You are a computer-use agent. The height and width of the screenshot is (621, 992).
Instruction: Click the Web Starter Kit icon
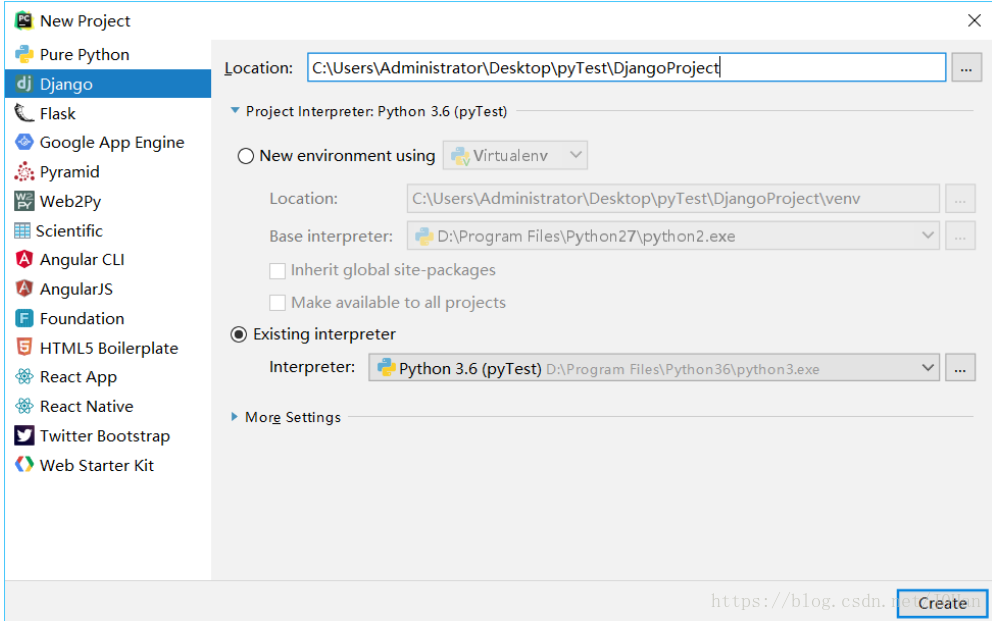click(x=24, y=465)
